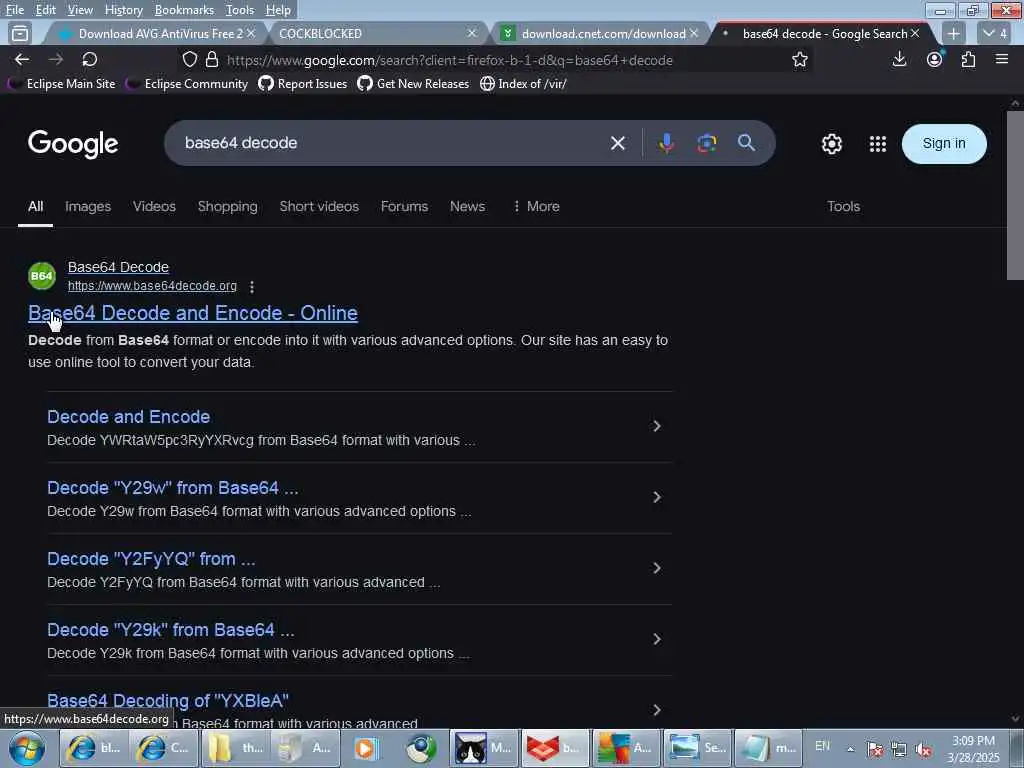
Task: Open the Bookmarks menu
Action: click(184, 10)
